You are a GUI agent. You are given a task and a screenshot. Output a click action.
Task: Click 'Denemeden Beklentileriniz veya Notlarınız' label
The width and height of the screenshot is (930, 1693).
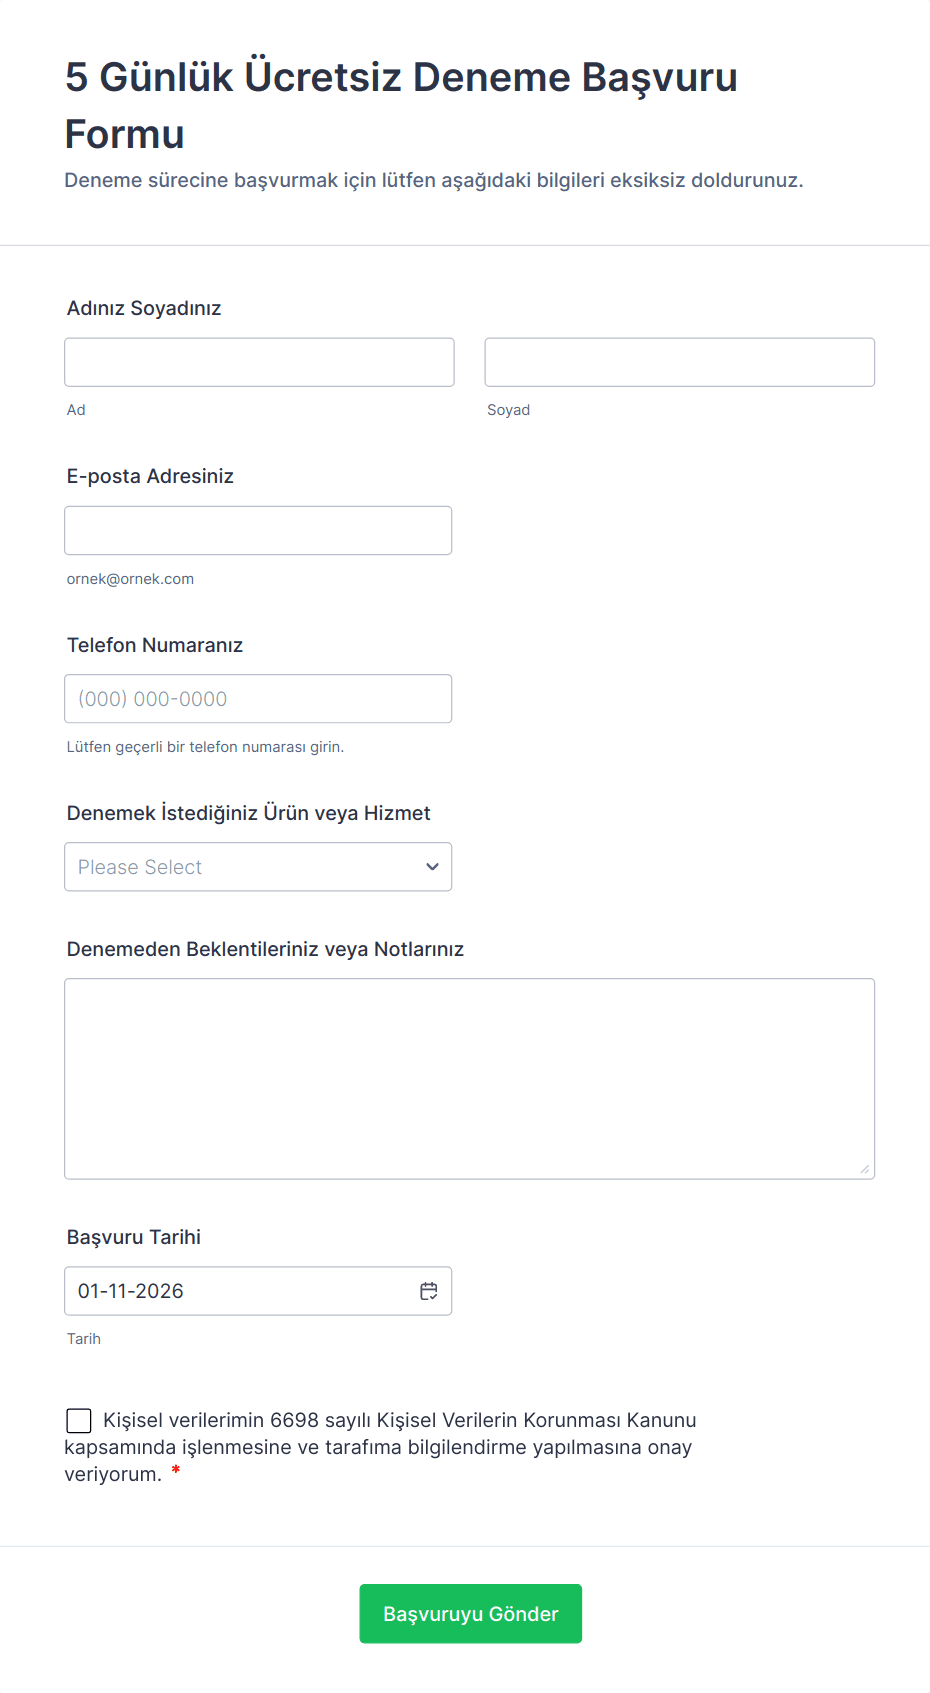[265, 949]
